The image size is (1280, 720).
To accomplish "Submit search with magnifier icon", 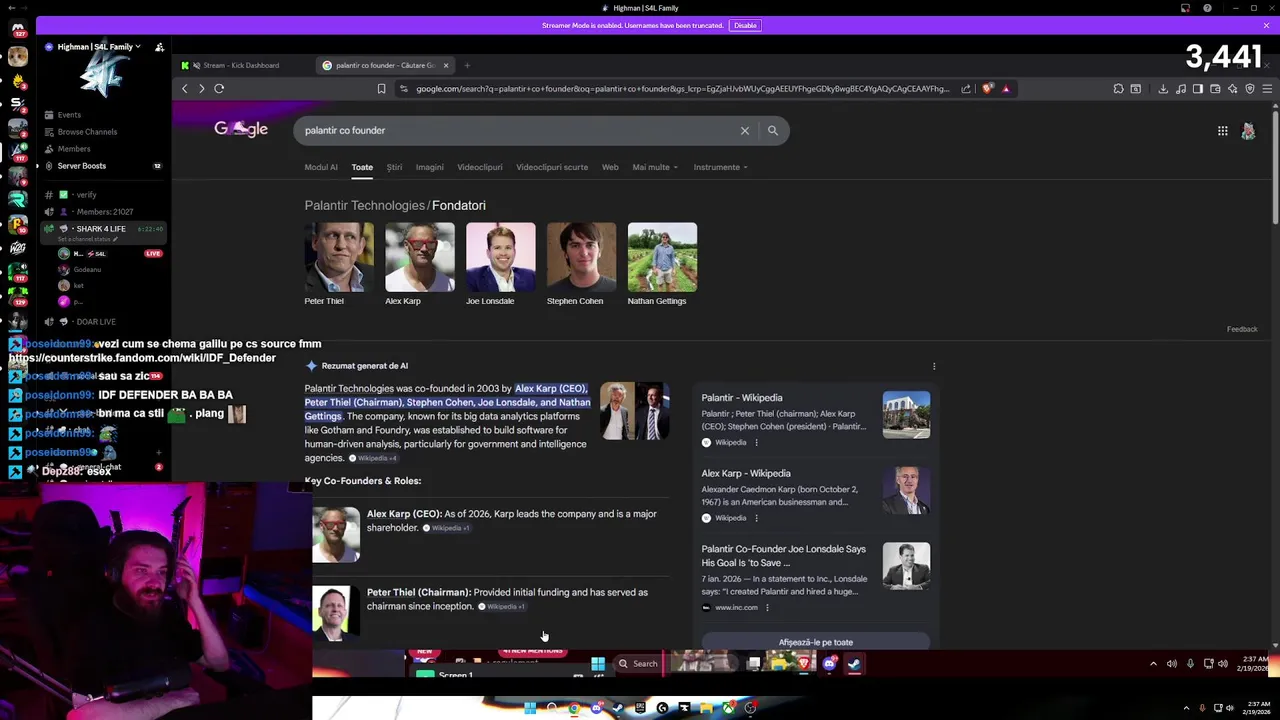I will pyautogui.click(x=773, y=130).
